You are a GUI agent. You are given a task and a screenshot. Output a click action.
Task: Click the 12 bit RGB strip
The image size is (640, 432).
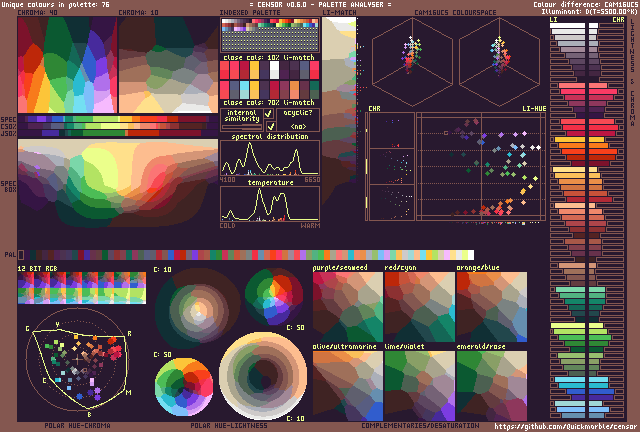[81, 289]
